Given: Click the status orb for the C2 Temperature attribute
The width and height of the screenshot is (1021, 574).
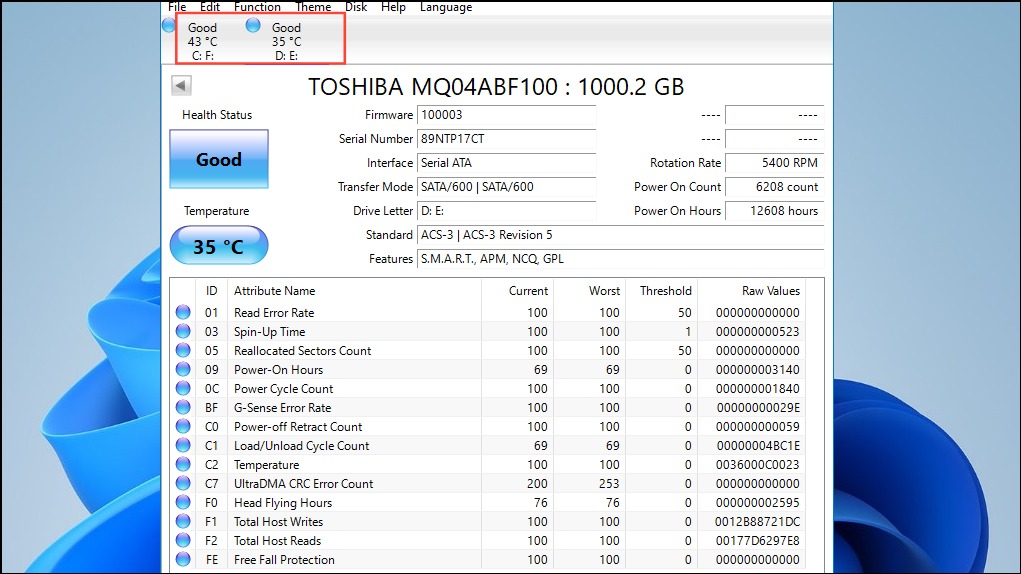Looking at the screenshot, I should tap(183, 464).
